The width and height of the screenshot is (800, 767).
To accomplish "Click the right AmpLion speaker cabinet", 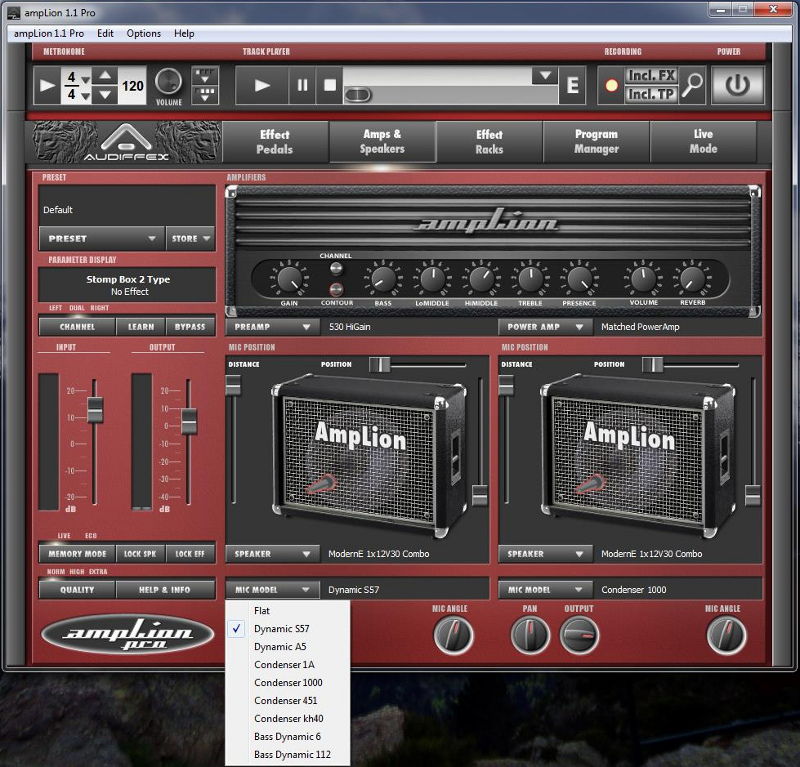I will 638,455.
